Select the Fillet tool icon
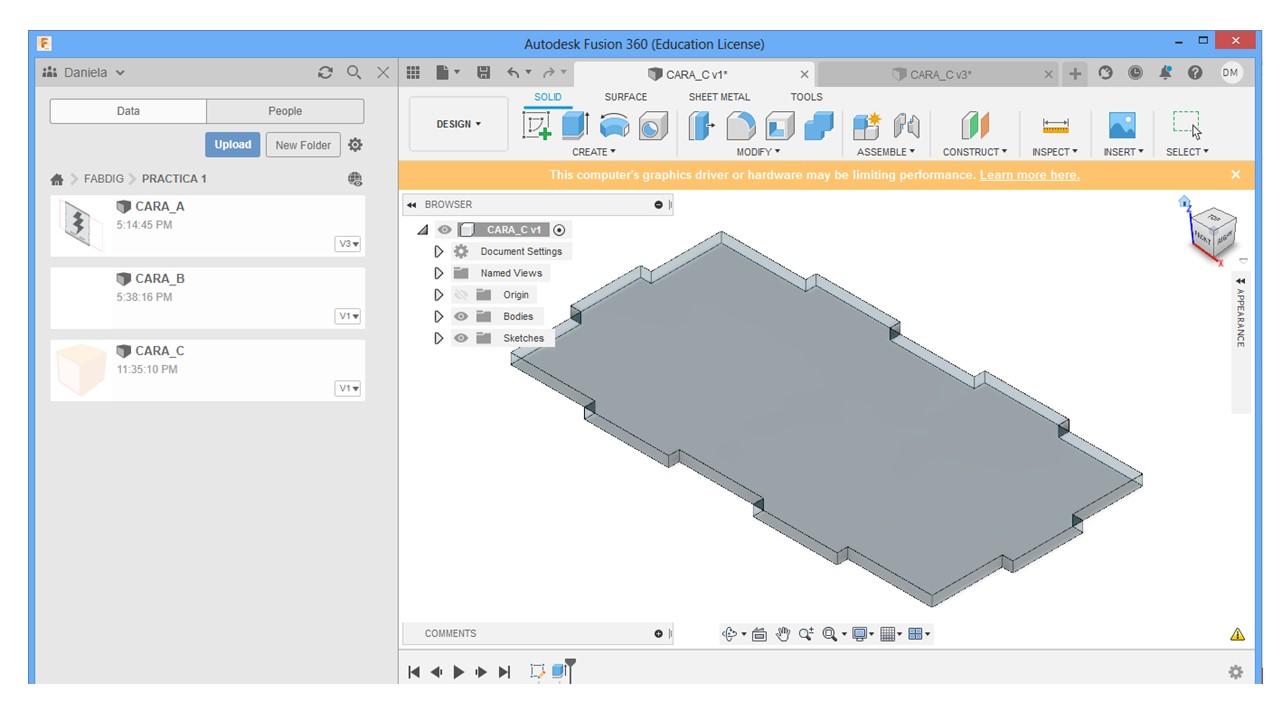 tap(740, 126)
